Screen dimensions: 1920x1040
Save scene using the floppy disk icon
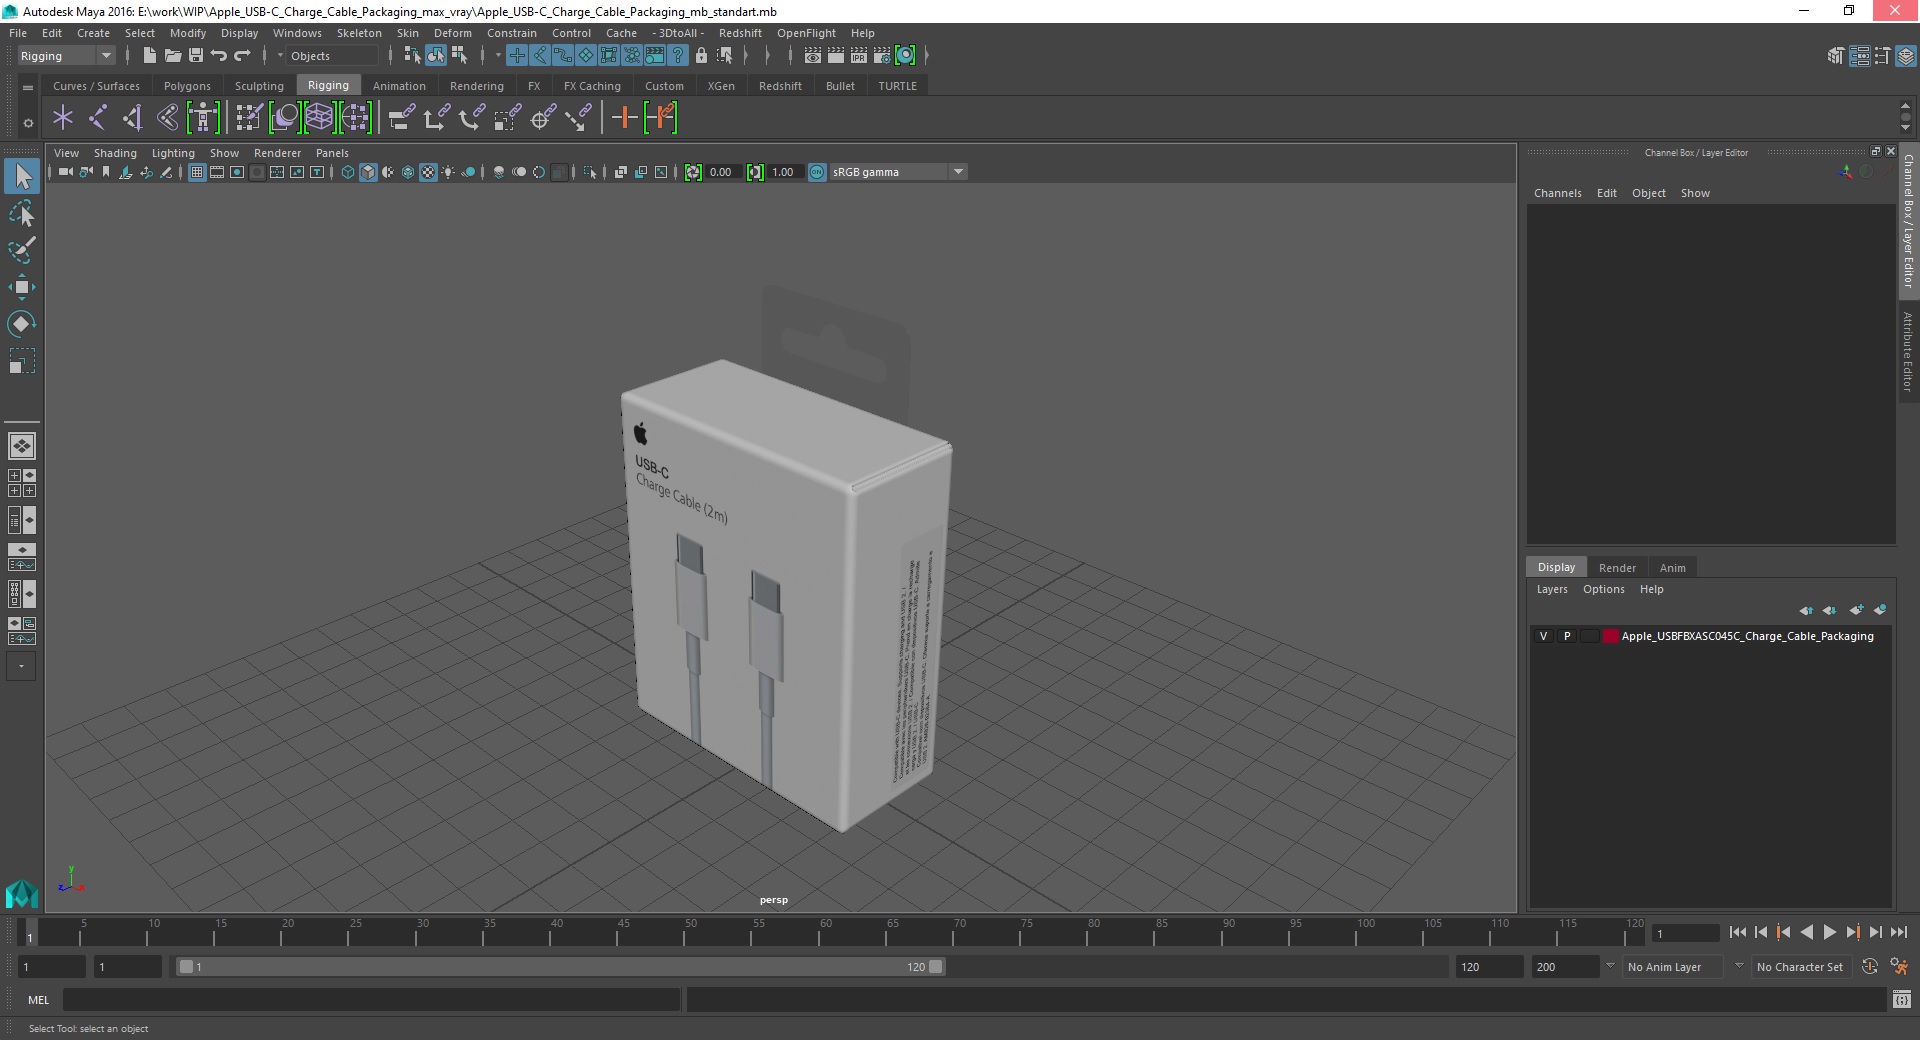pyautogui.click(x=196, y=56)
